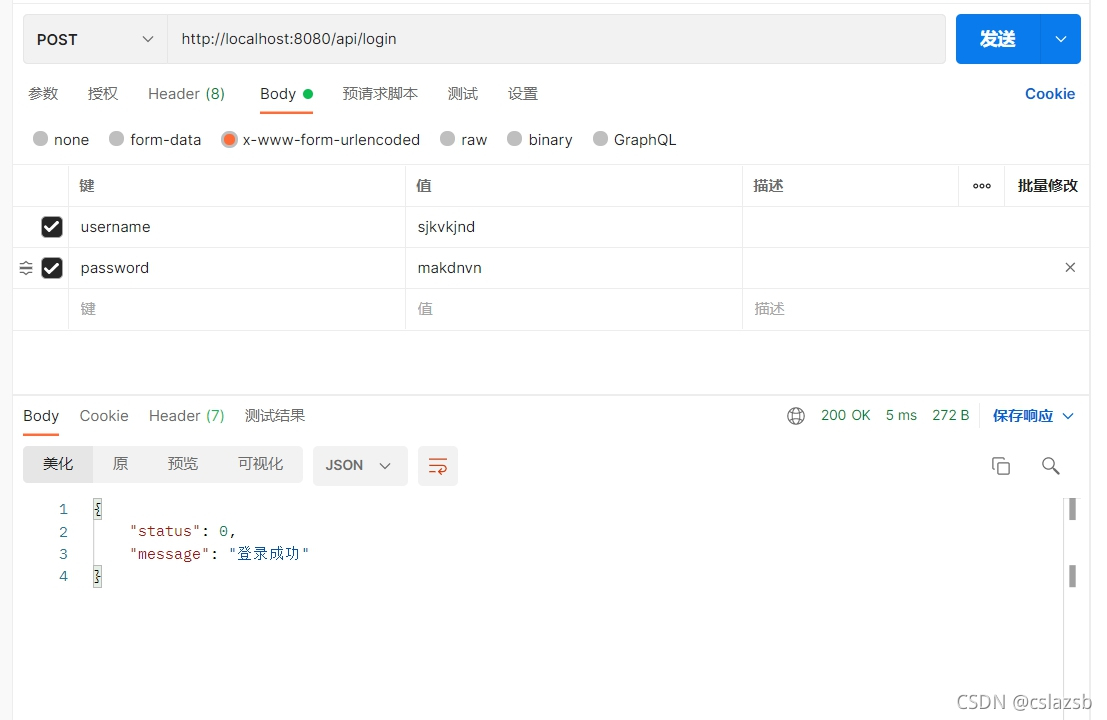
Task: Click the makdnvn value cell
Action: tap(574, 268)
